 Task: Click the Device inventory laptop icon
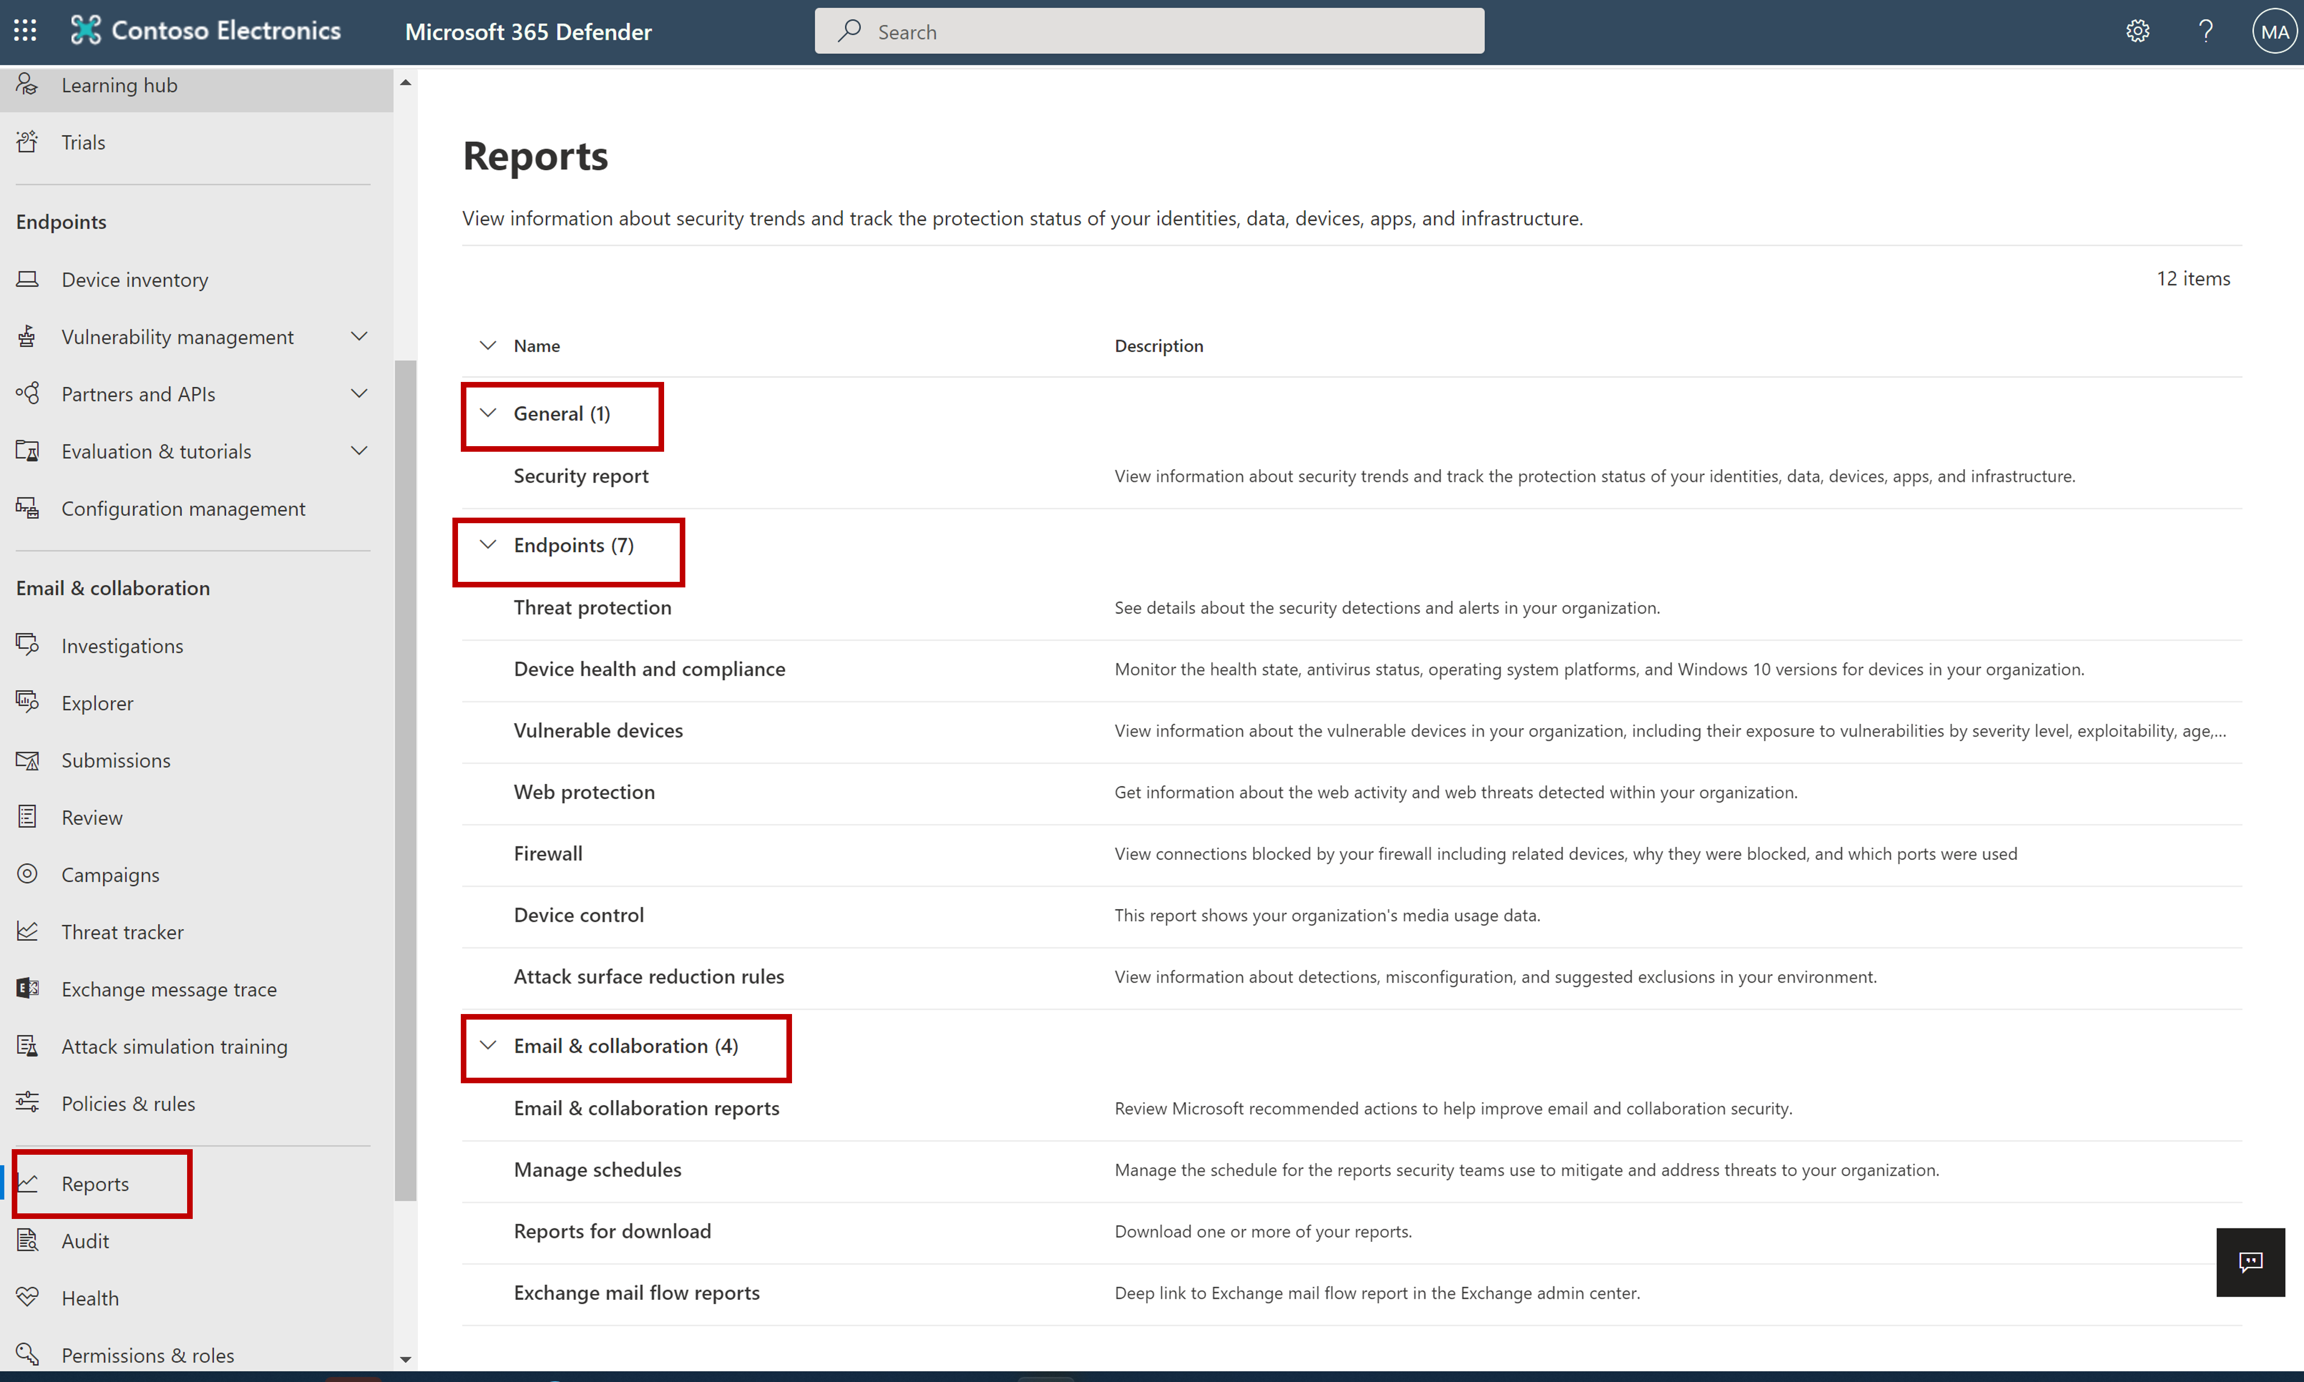tap(28, 279)
